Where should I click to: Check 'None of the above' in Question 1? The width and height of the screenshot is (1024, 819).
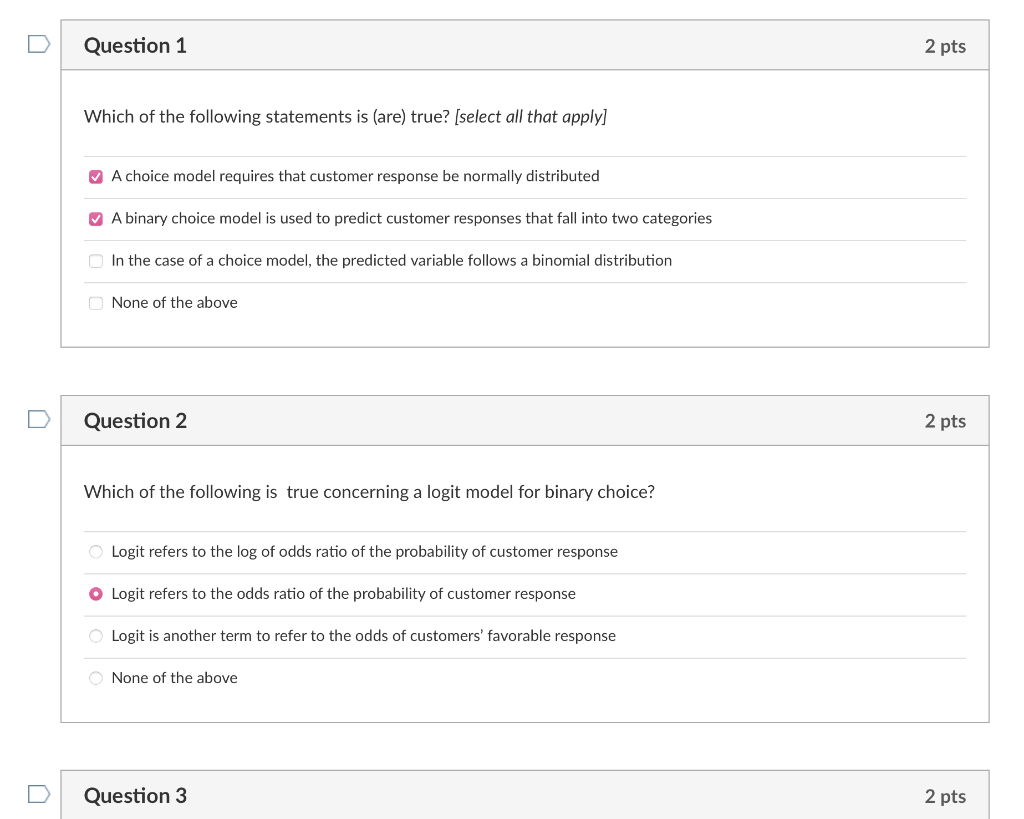tap(96, 302)
